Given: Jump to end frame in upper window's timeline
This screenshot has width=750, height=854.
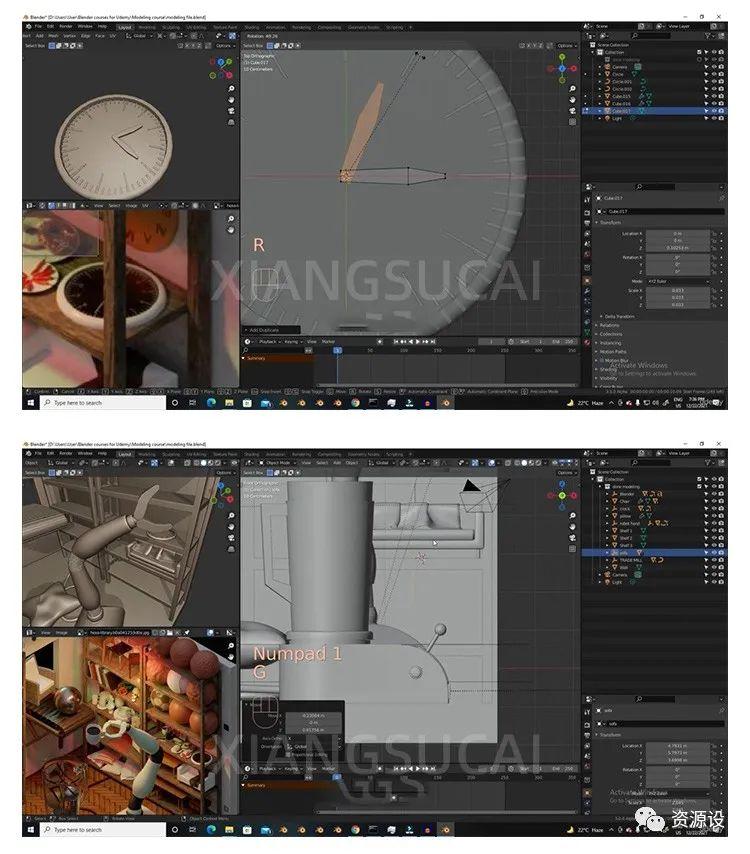Looking at the screenshot, I should pos(433,341).
